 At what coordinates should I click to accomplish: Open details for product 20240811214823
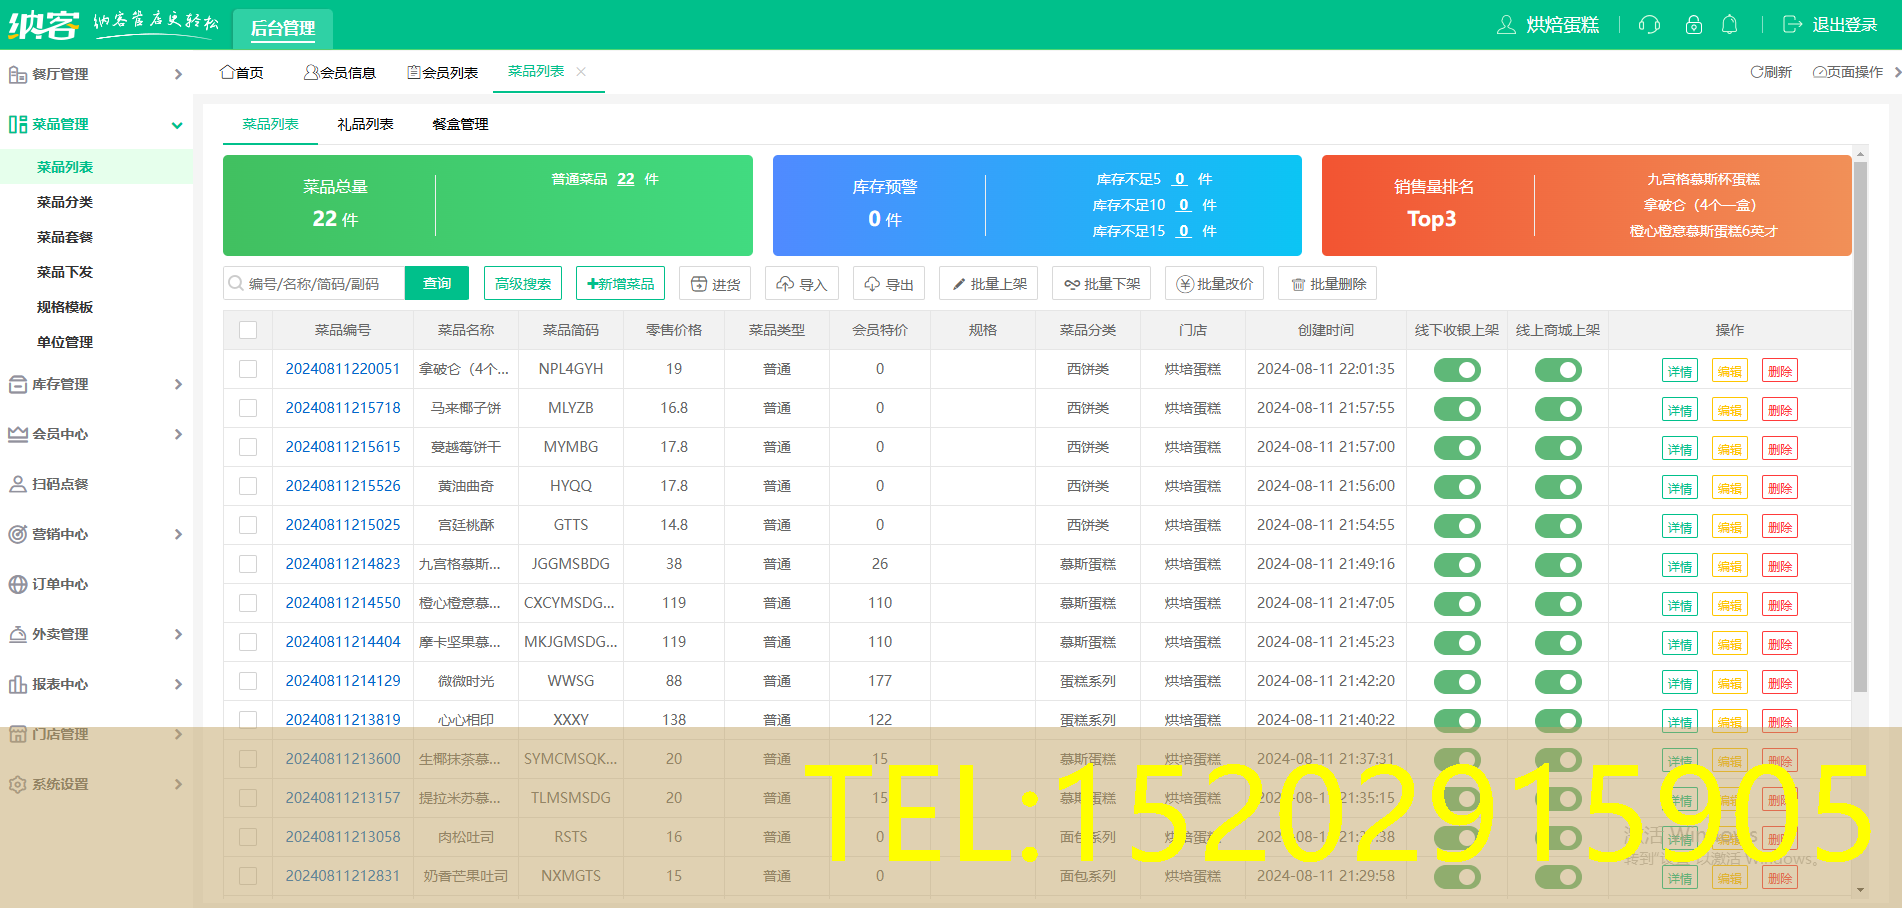point(1679,564)
